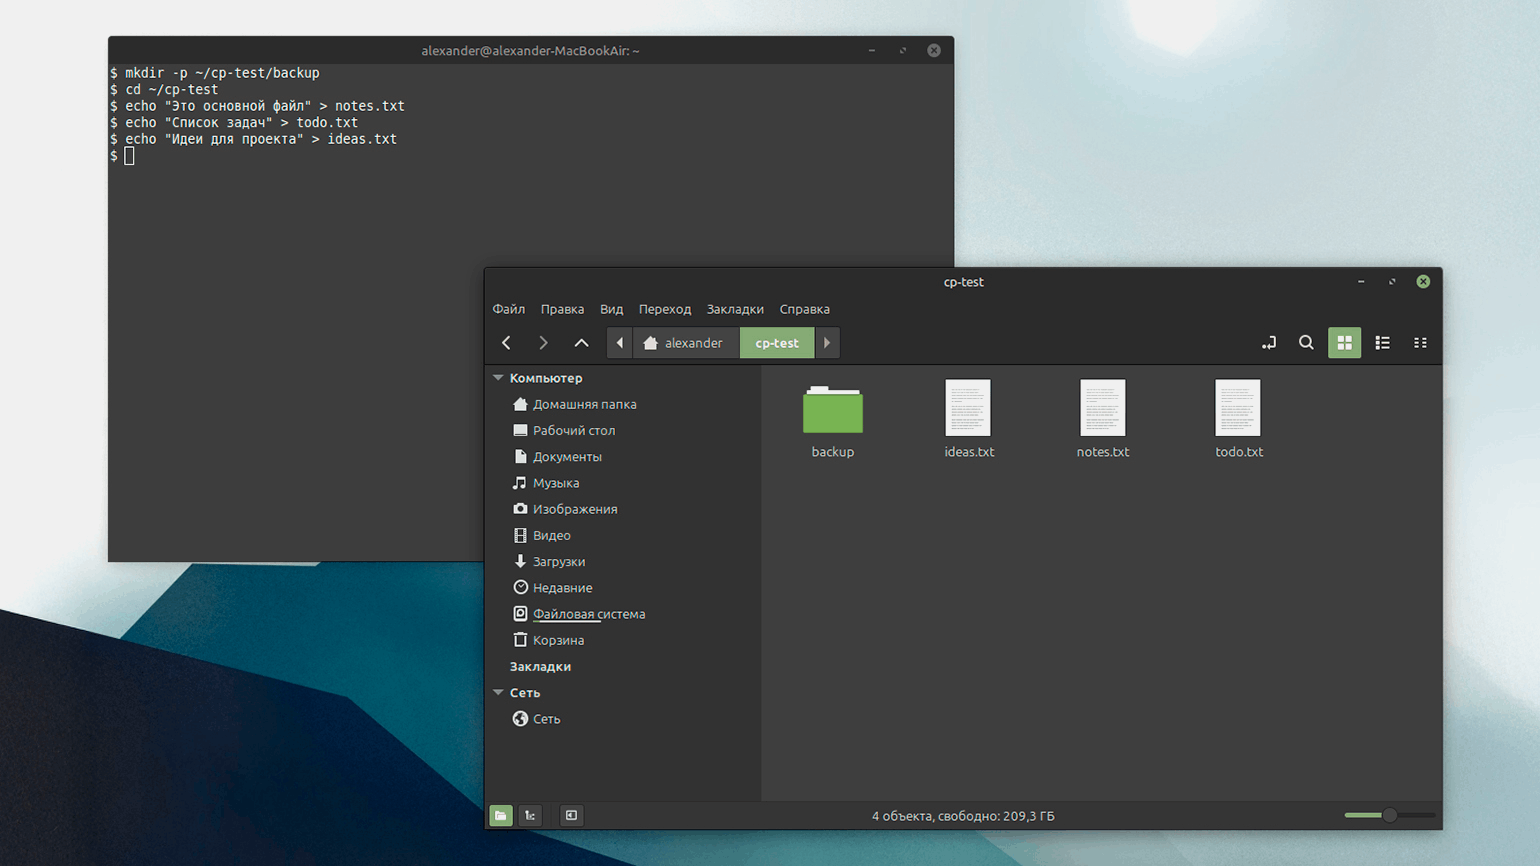Open Загрузки in the sidebar
This screenshot has height=866, width=1540.
pyautogui.click(x=558, y=562)
